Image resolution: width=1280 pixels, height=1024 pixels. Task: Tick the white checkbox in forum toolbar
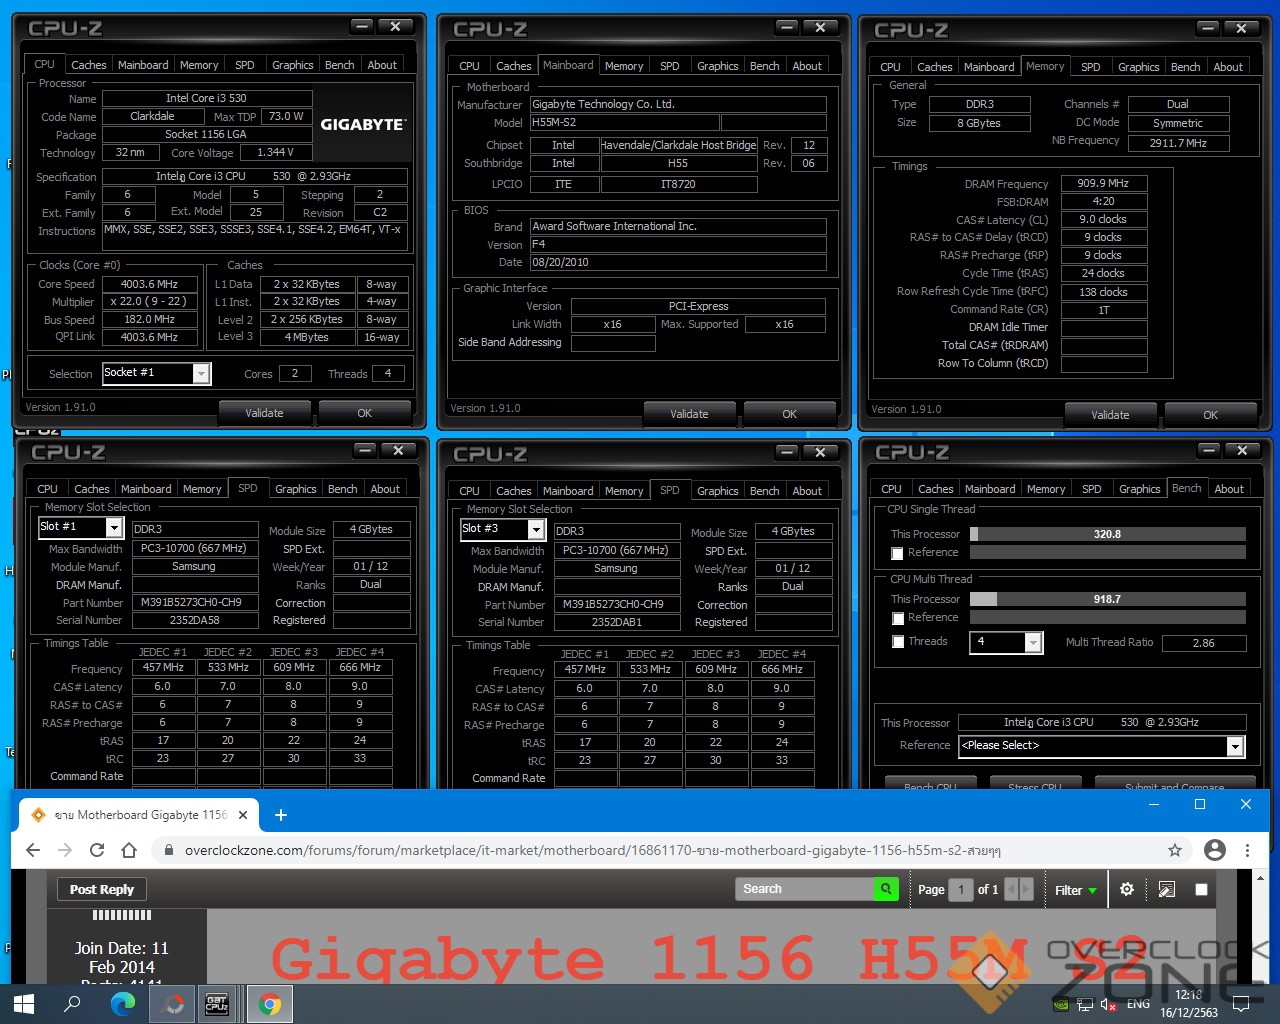coord(1201,889)
